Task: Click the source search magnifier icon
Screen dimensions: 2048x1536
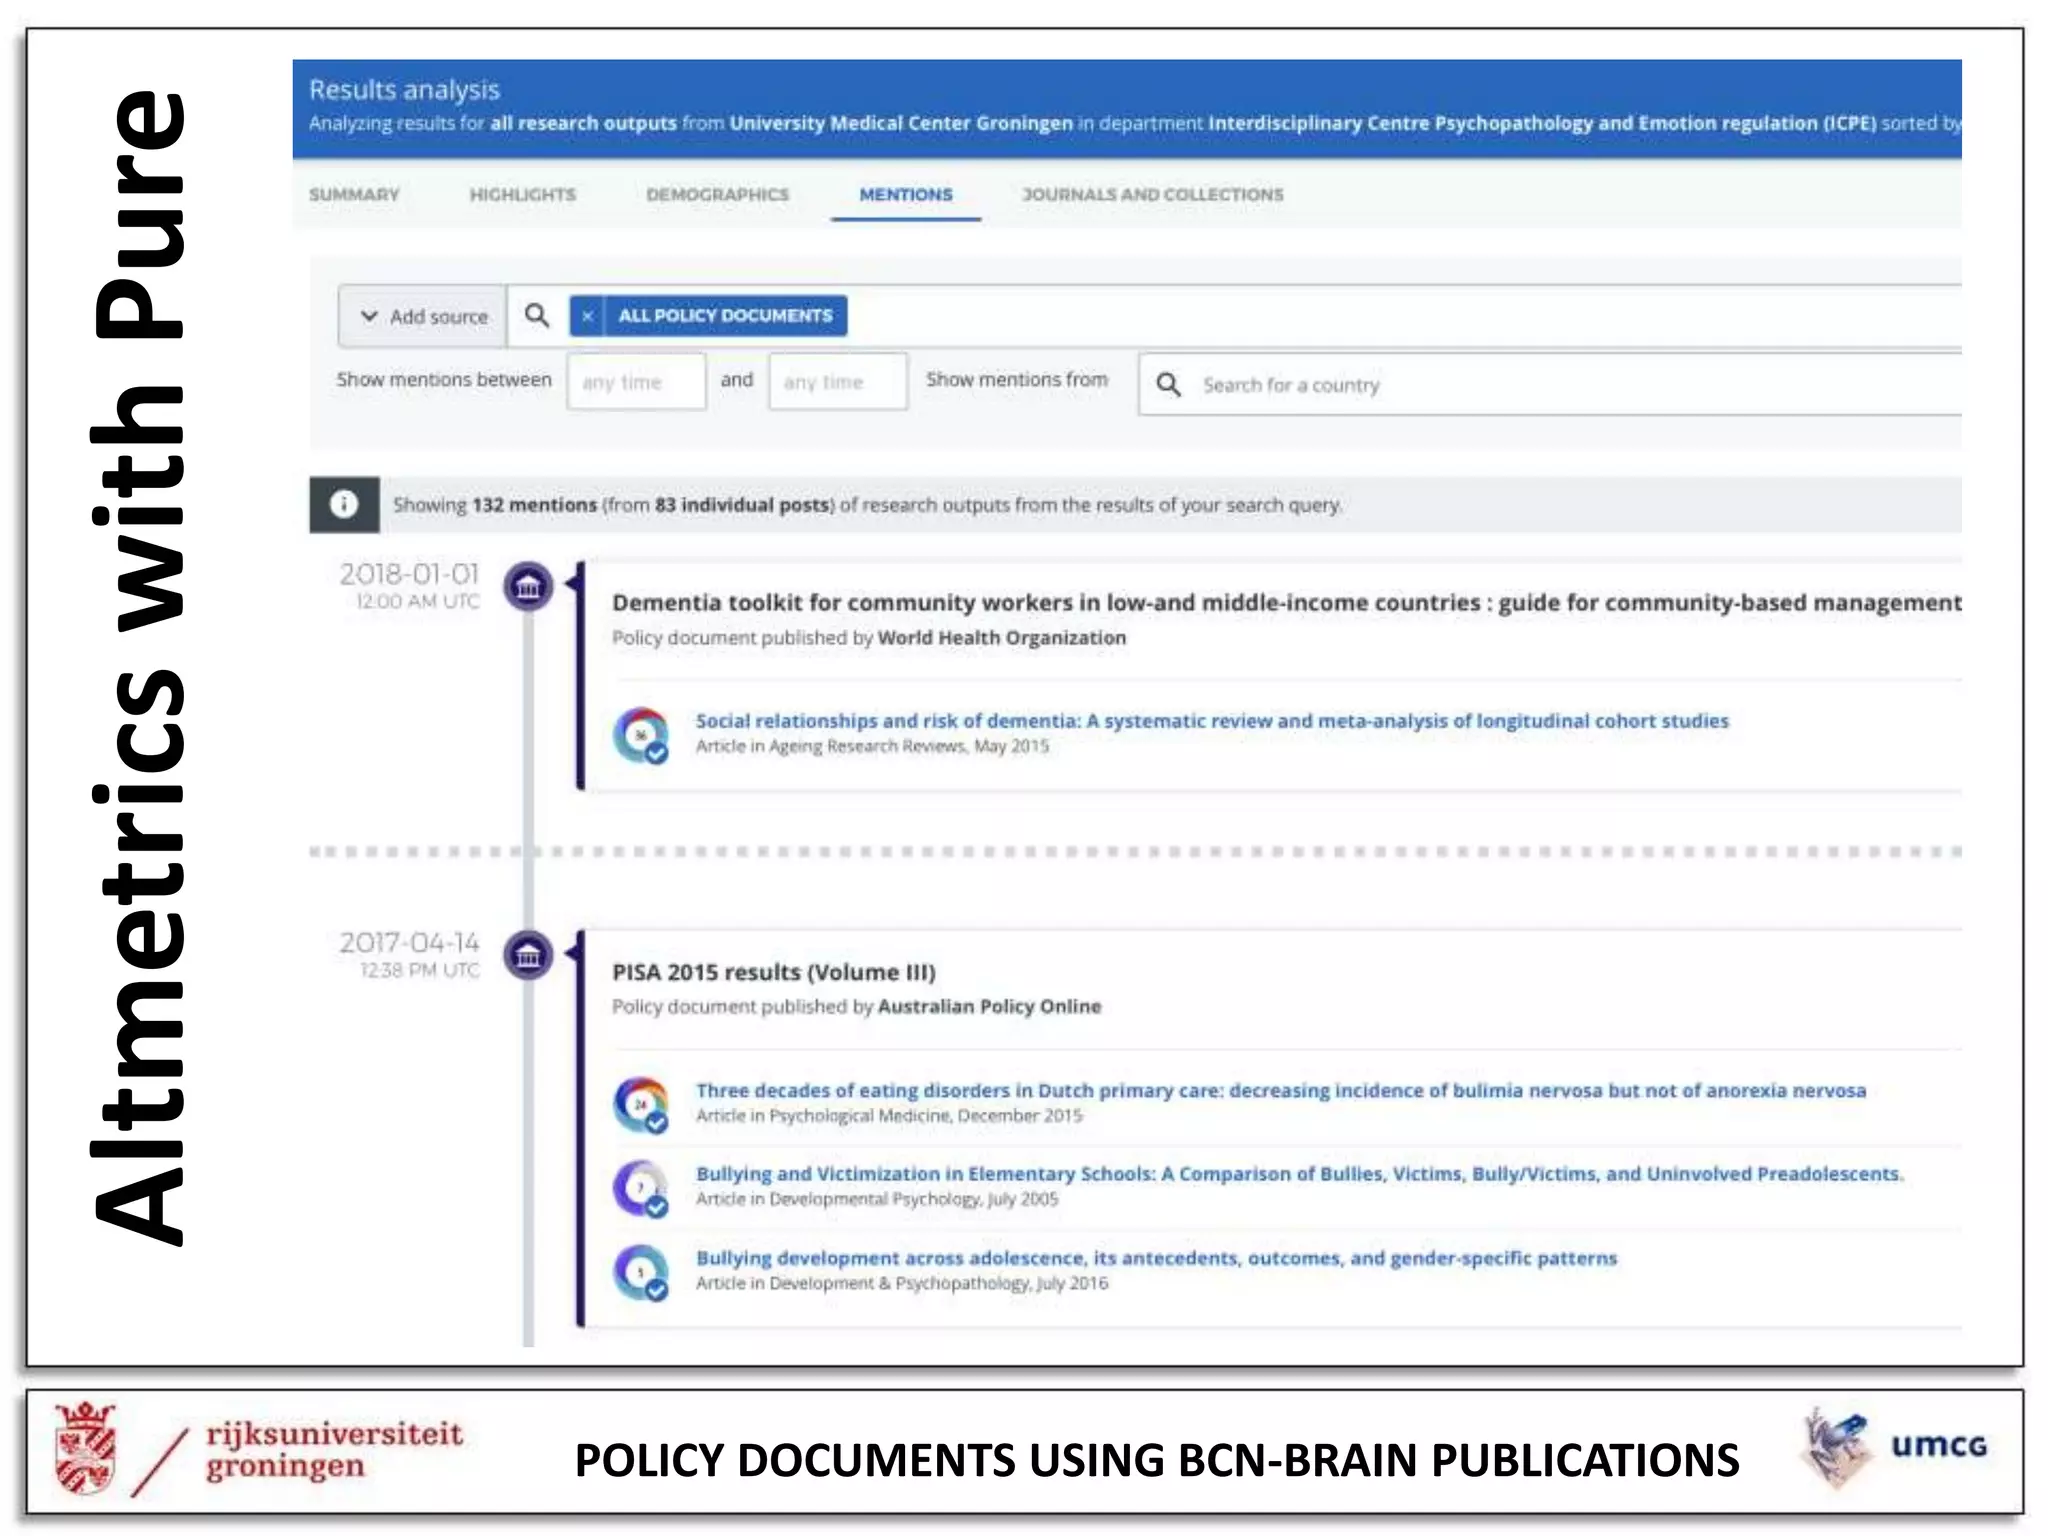Action: click(x=537, y=316)
